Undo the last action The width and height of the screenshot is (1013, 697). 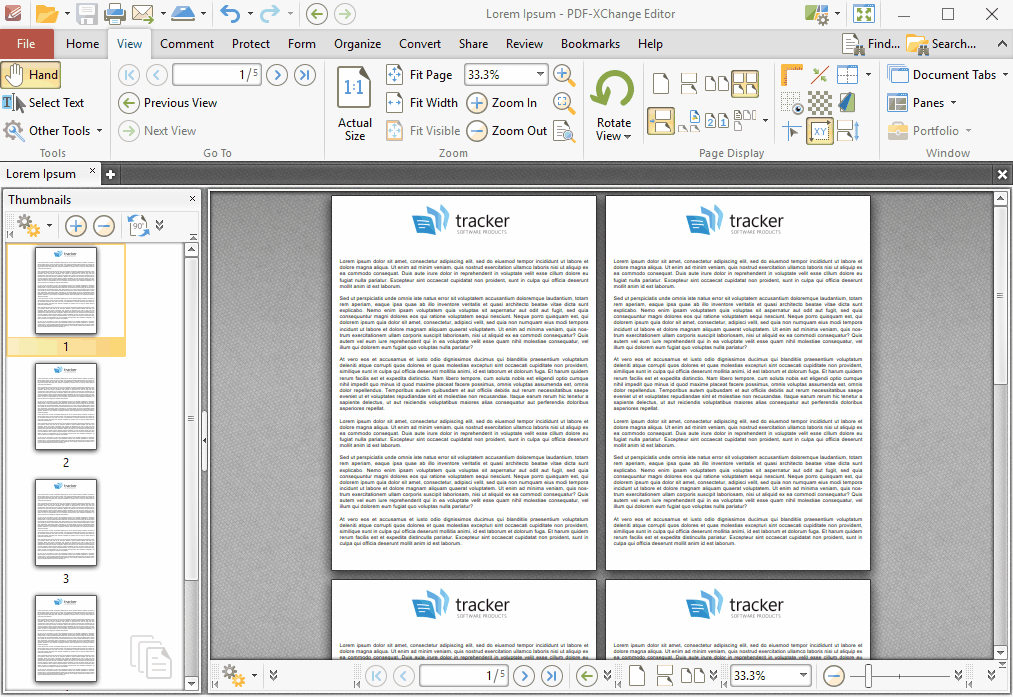click(x=230, y=14)
